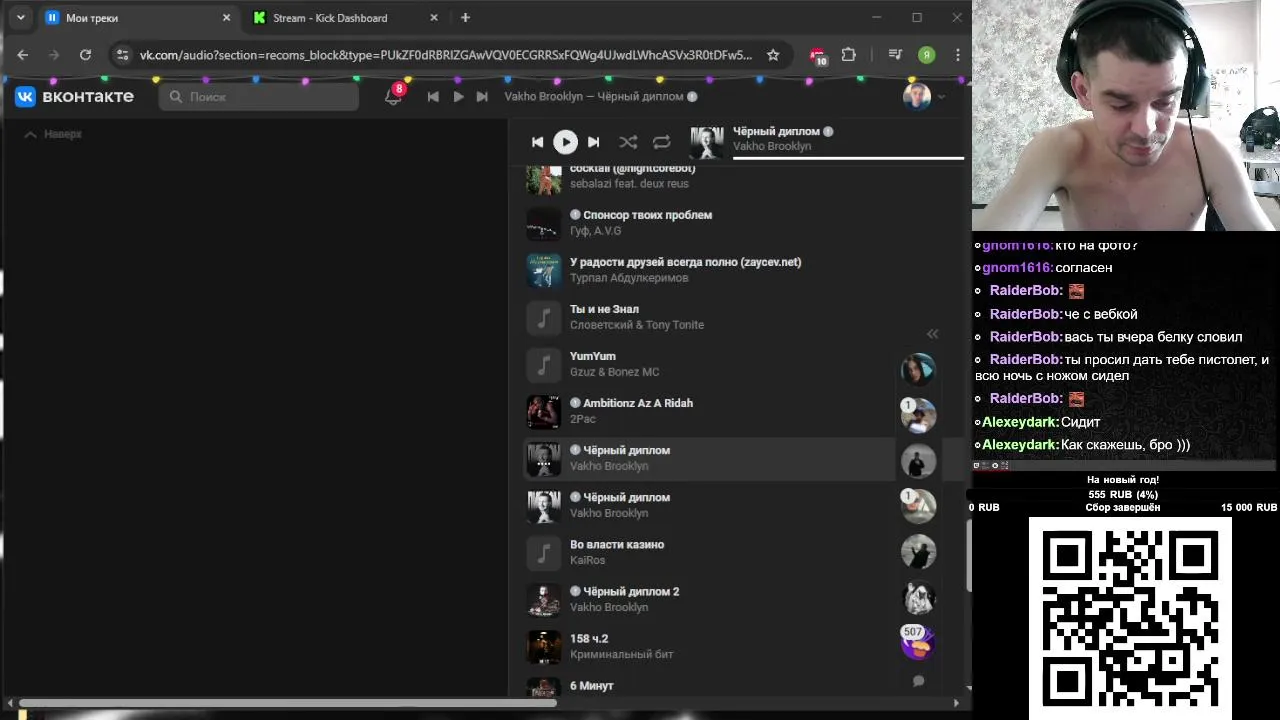Screen dimensions: 1280x720
Task: Go to the ВКонтакте home logo
Action: coord(74,96)
